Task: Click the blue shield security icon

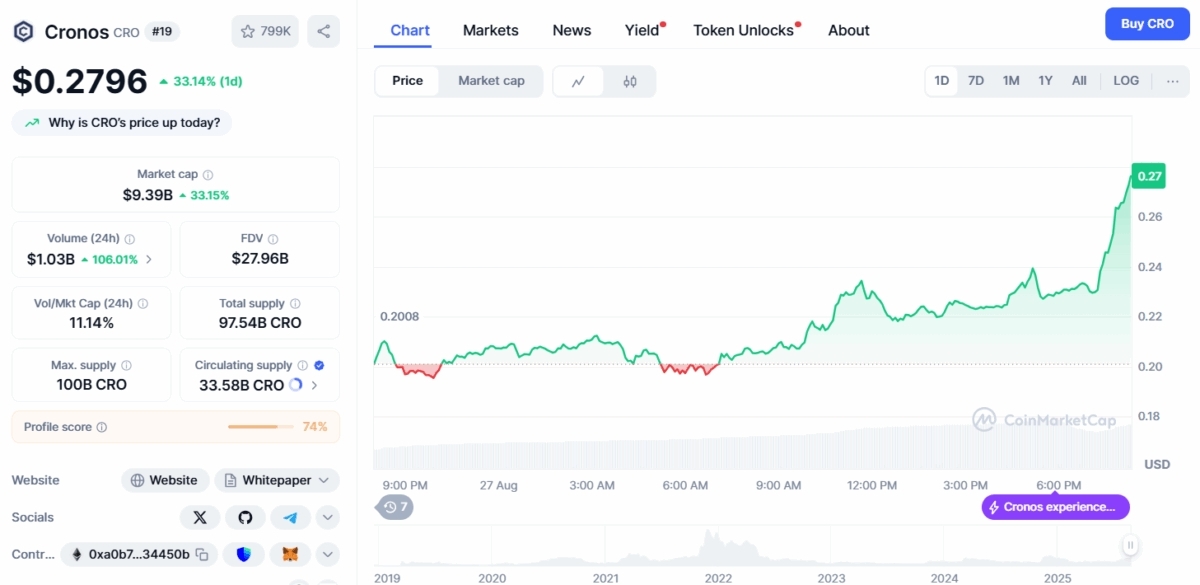Action: click(243, 554)
